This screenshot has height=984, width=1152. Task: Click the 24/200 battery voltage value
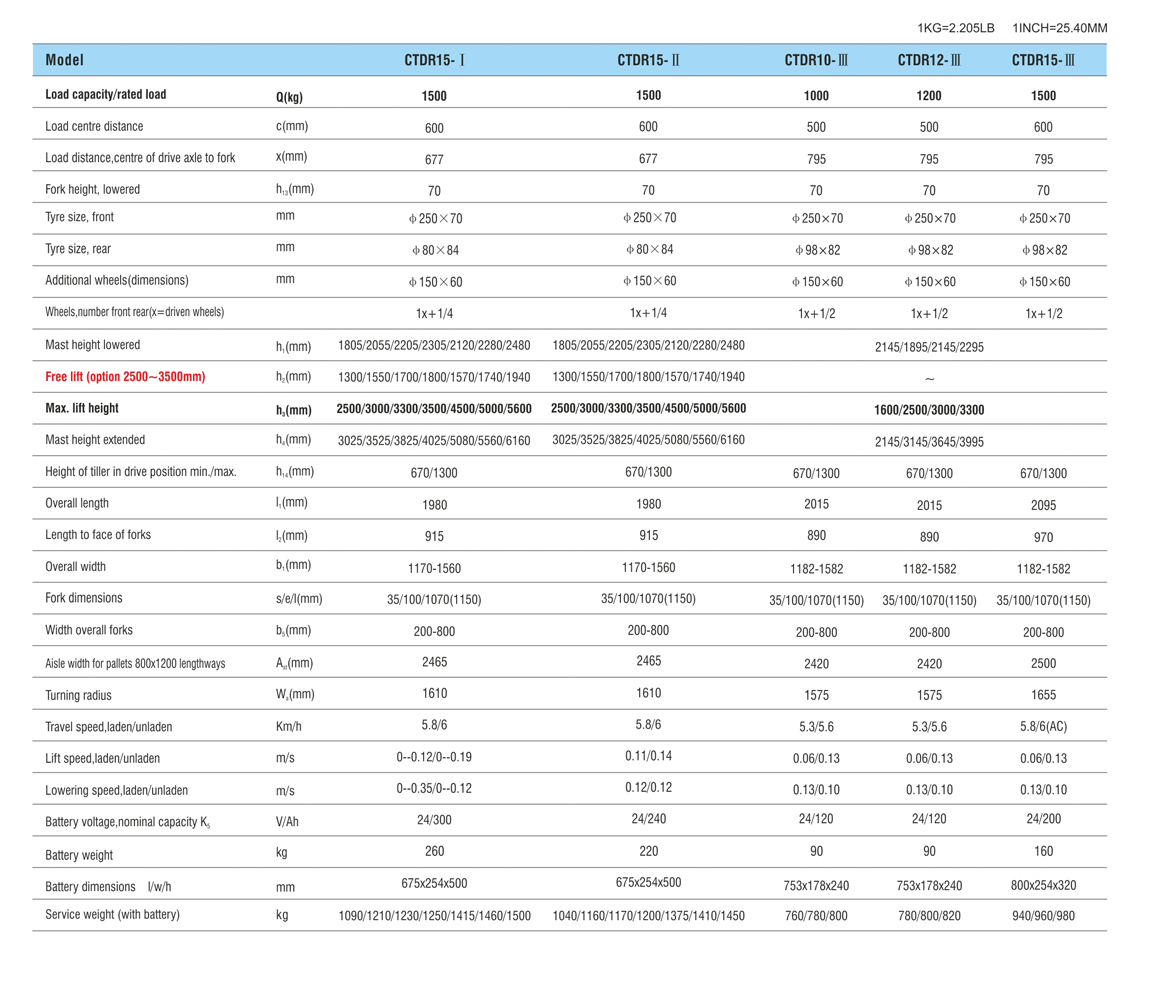1043,819
